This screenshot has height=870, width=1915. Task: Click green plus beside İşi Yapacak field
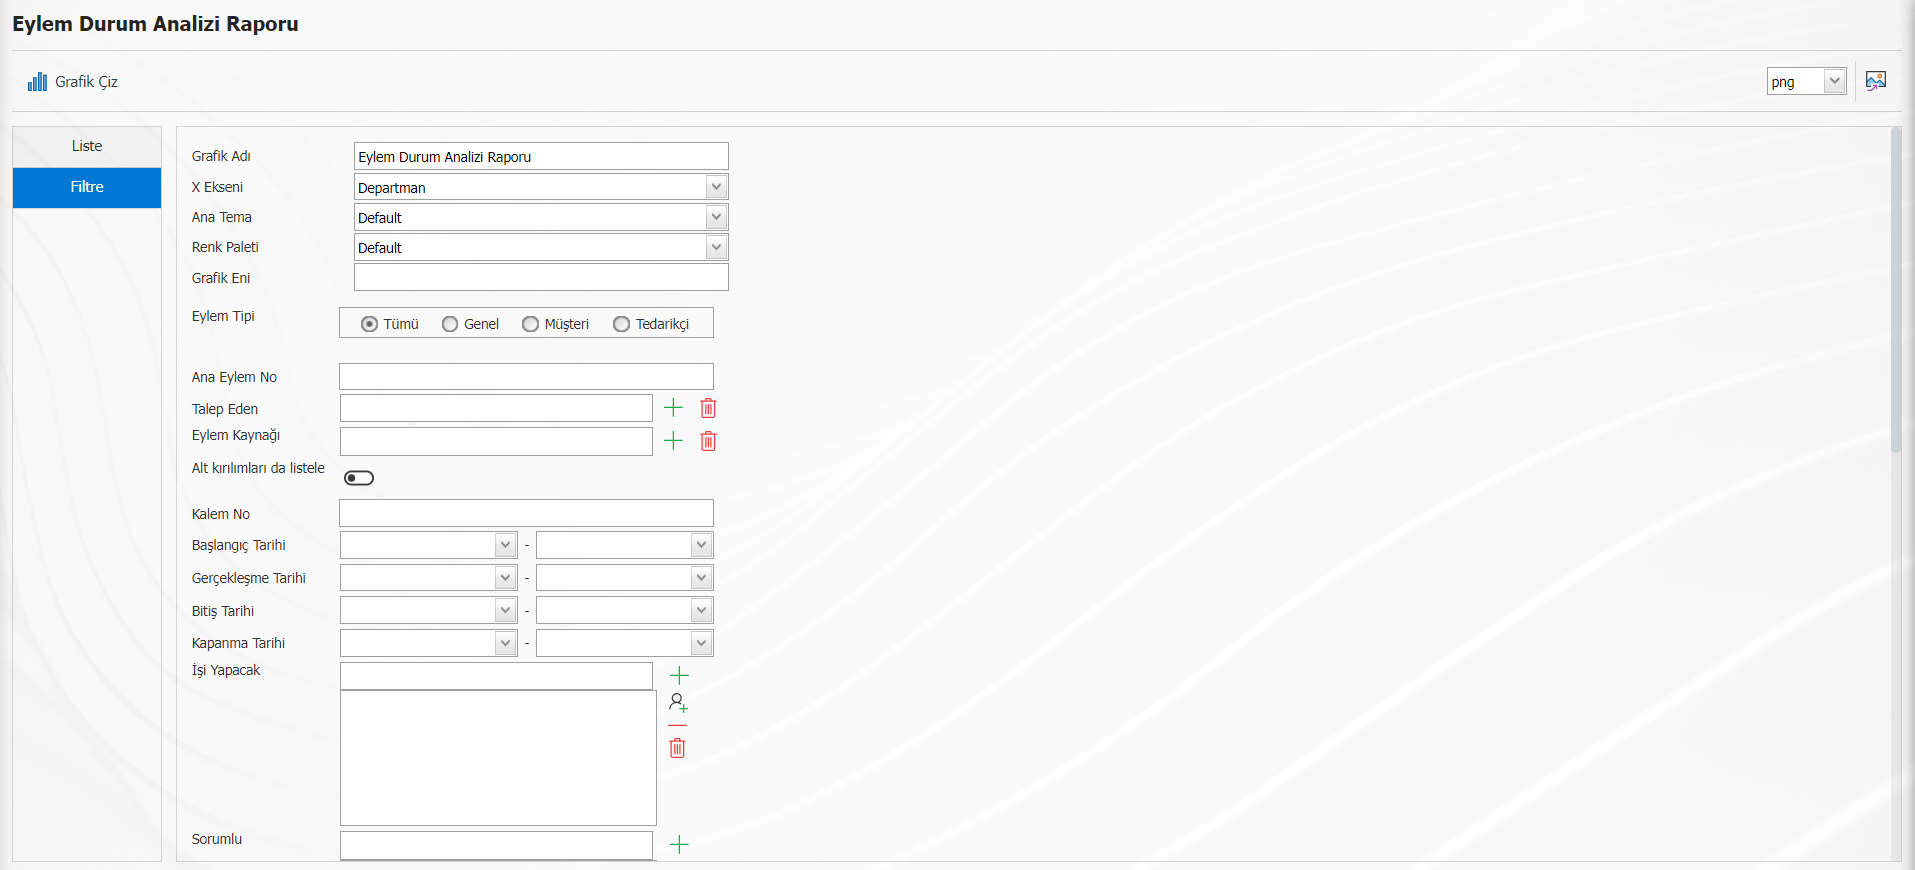click(679, 675)
